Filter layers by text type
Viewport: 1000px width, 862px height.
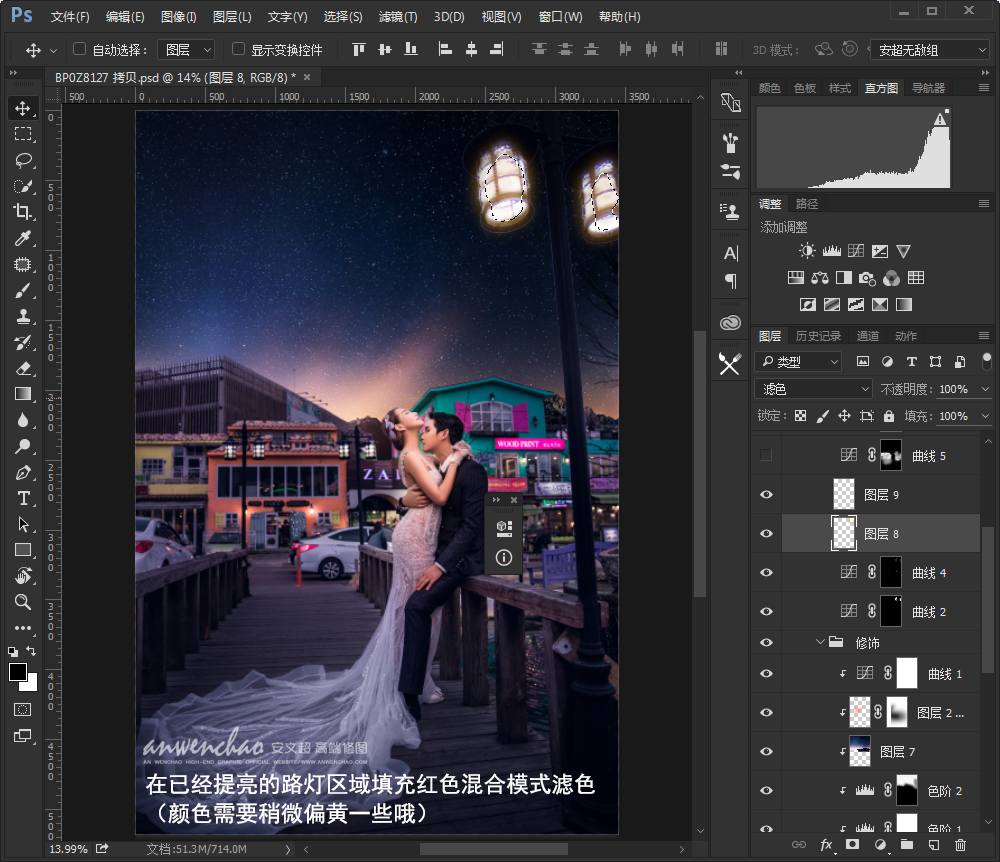coord(911,362)
